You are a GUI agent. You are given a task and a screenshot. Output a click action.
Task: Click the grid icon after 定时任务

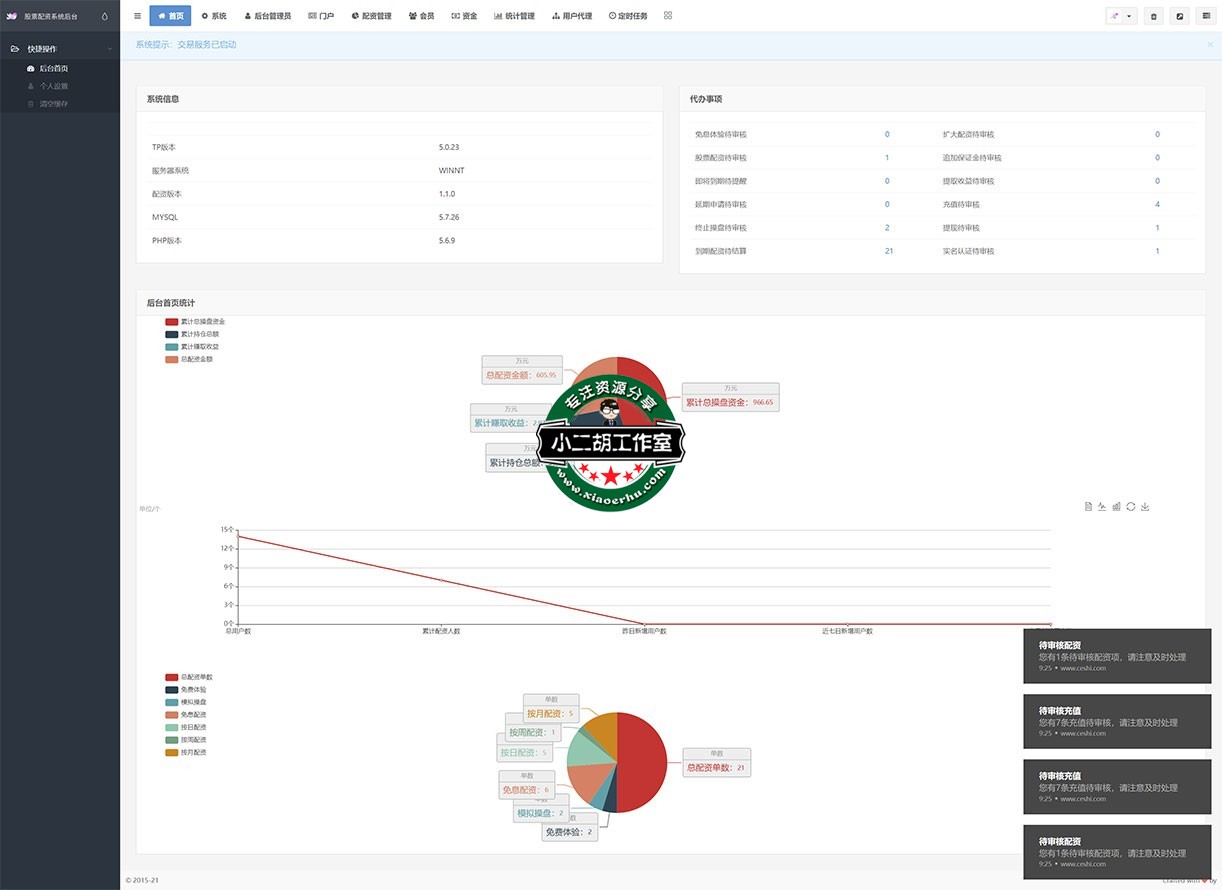tap(668, 16)
